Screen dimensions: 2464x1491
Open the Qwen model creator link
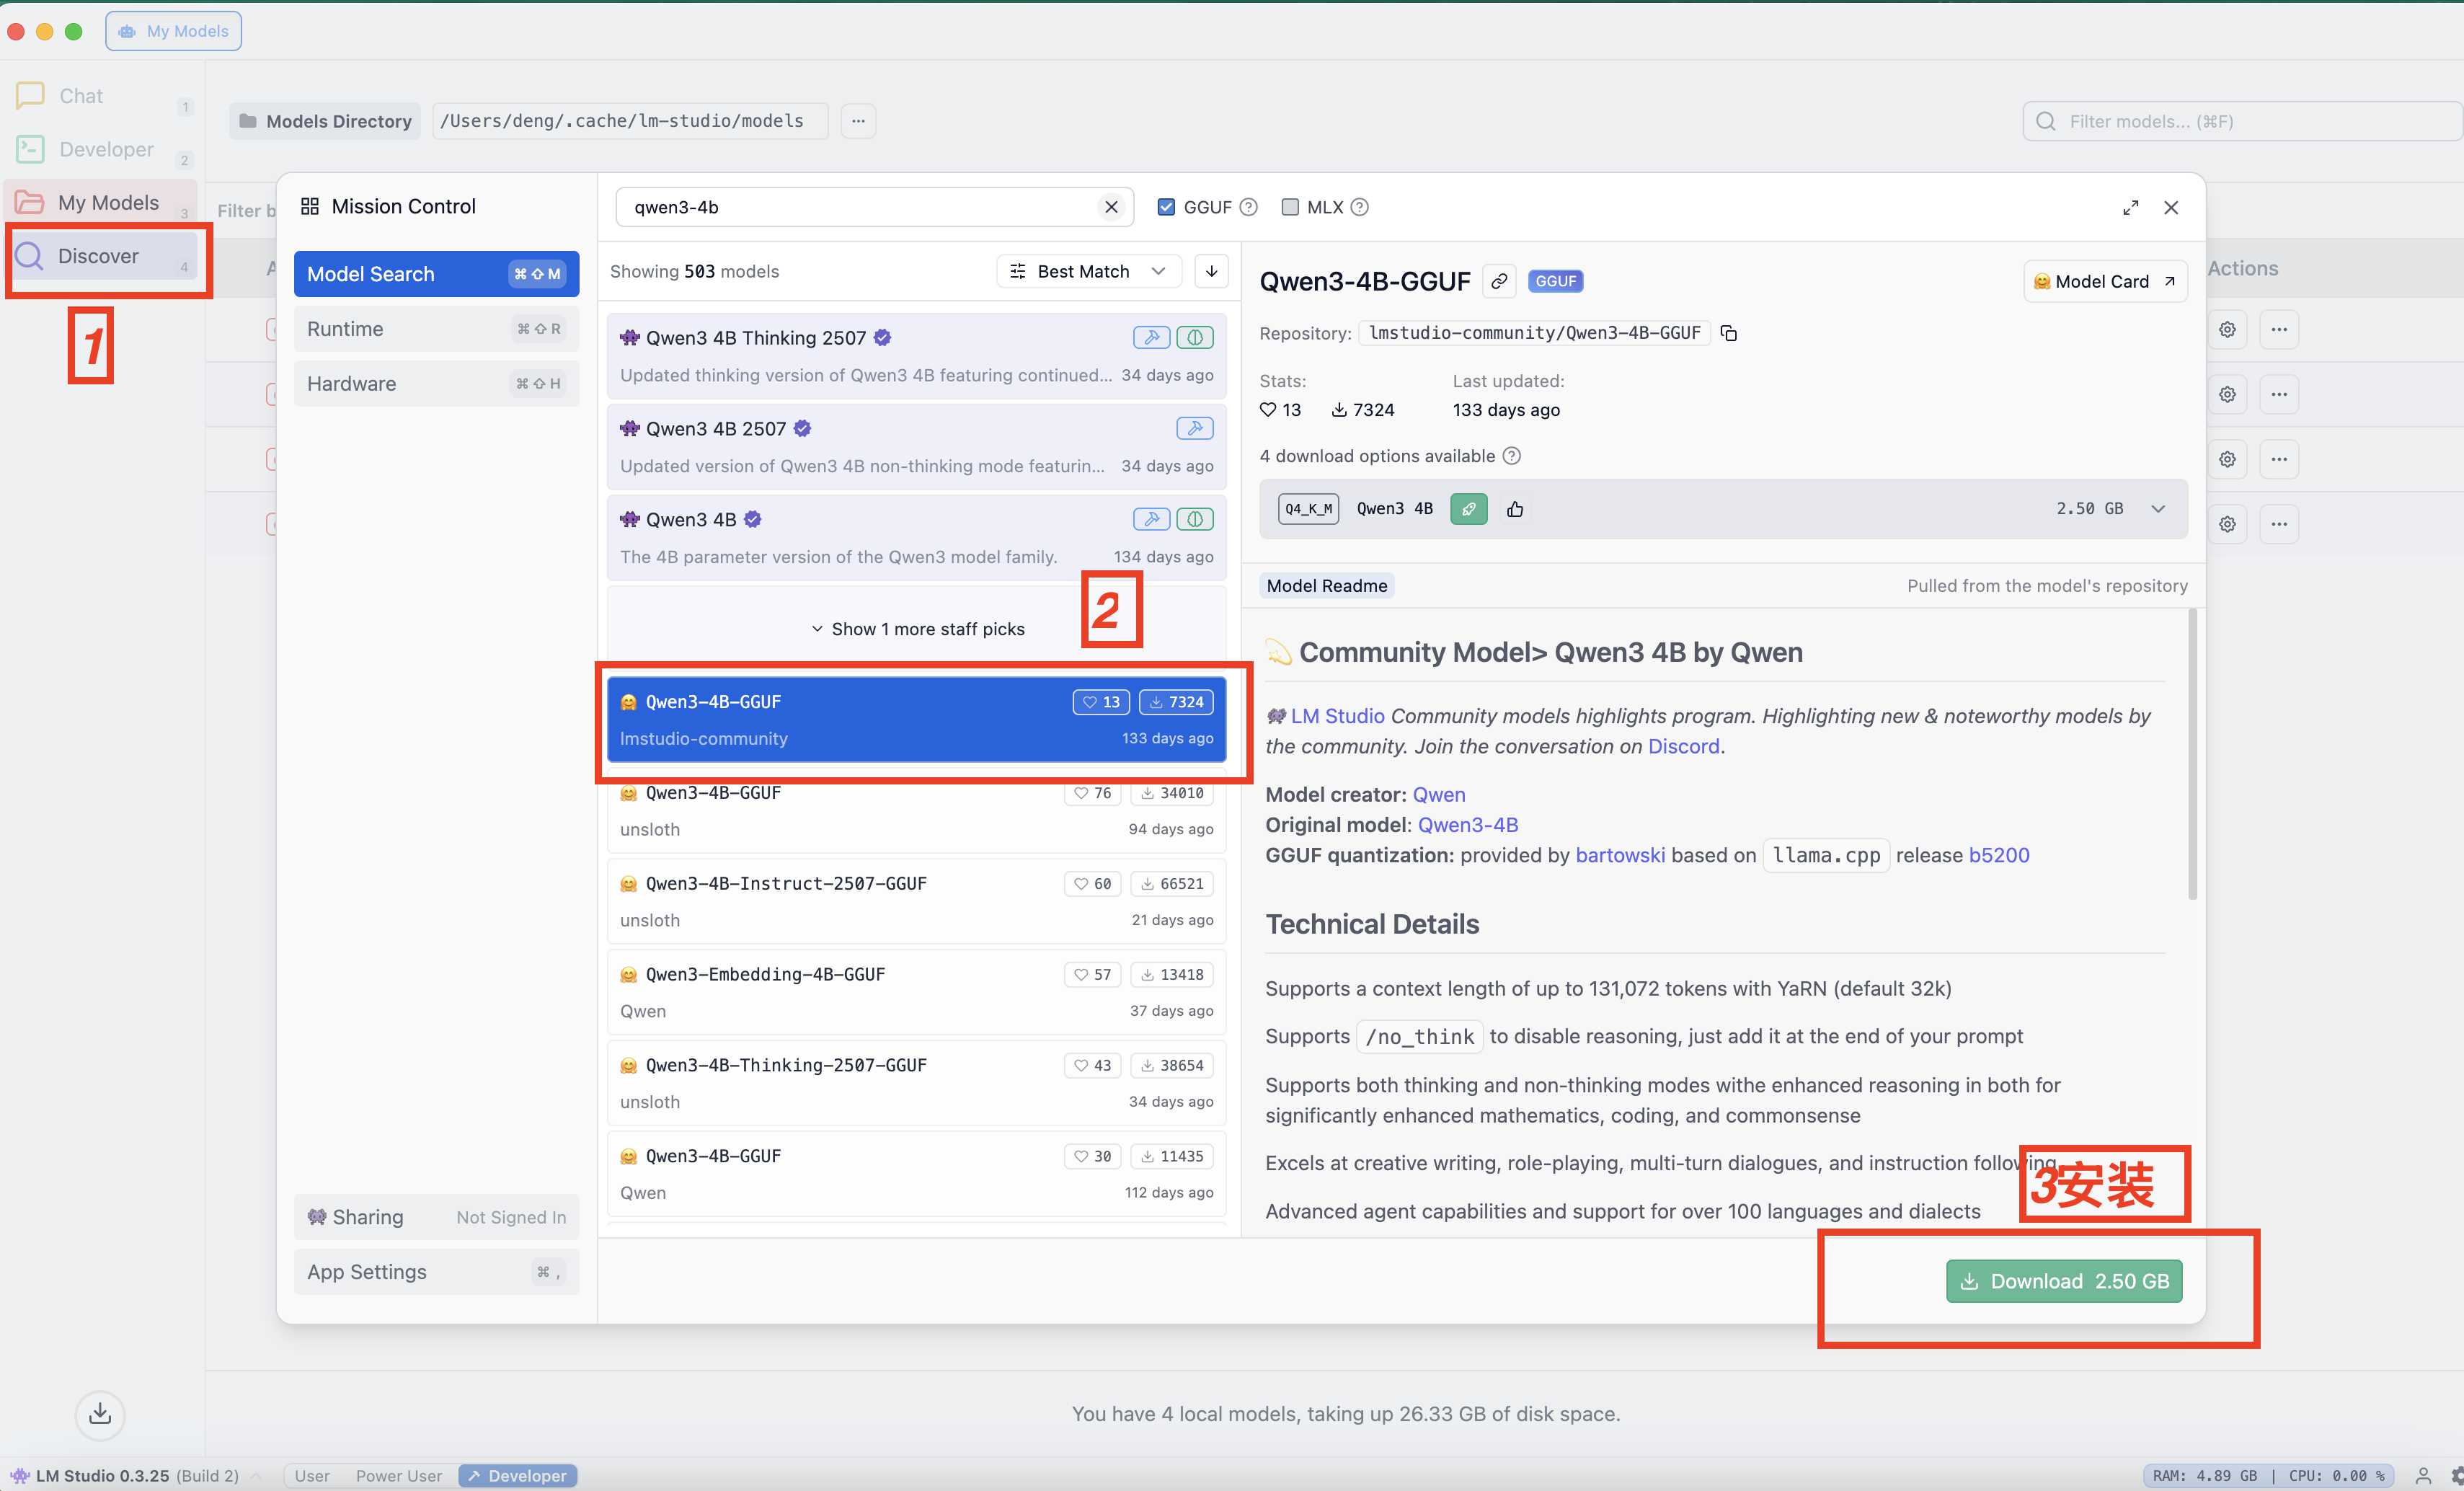(x=1438, y=794)
